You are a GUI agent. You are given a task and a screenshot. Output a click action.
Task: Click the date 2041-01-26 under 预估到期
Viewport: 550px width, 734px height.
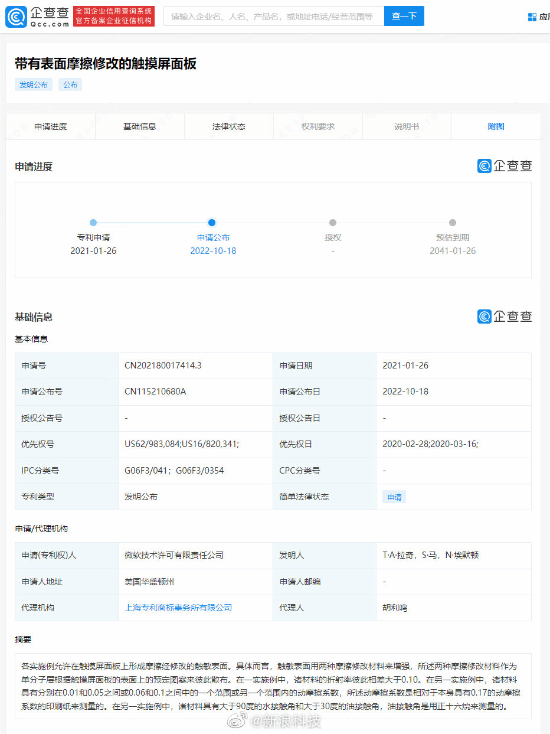click(453, 251)
